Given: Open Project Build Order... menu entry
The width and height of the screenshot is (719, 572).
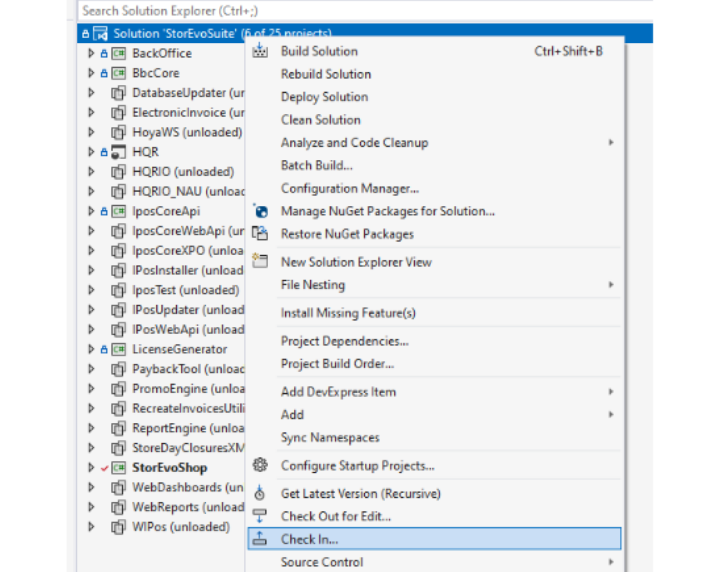Looking at the screenshot, I should [x=434, y=364].
